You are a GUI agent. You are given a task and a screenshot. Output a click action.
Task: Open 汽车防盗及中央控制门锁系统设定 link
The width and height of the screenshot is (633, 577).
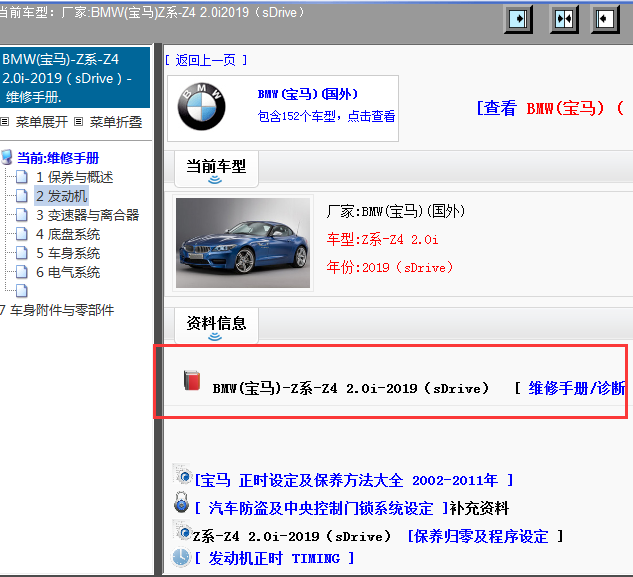(321, 508)
